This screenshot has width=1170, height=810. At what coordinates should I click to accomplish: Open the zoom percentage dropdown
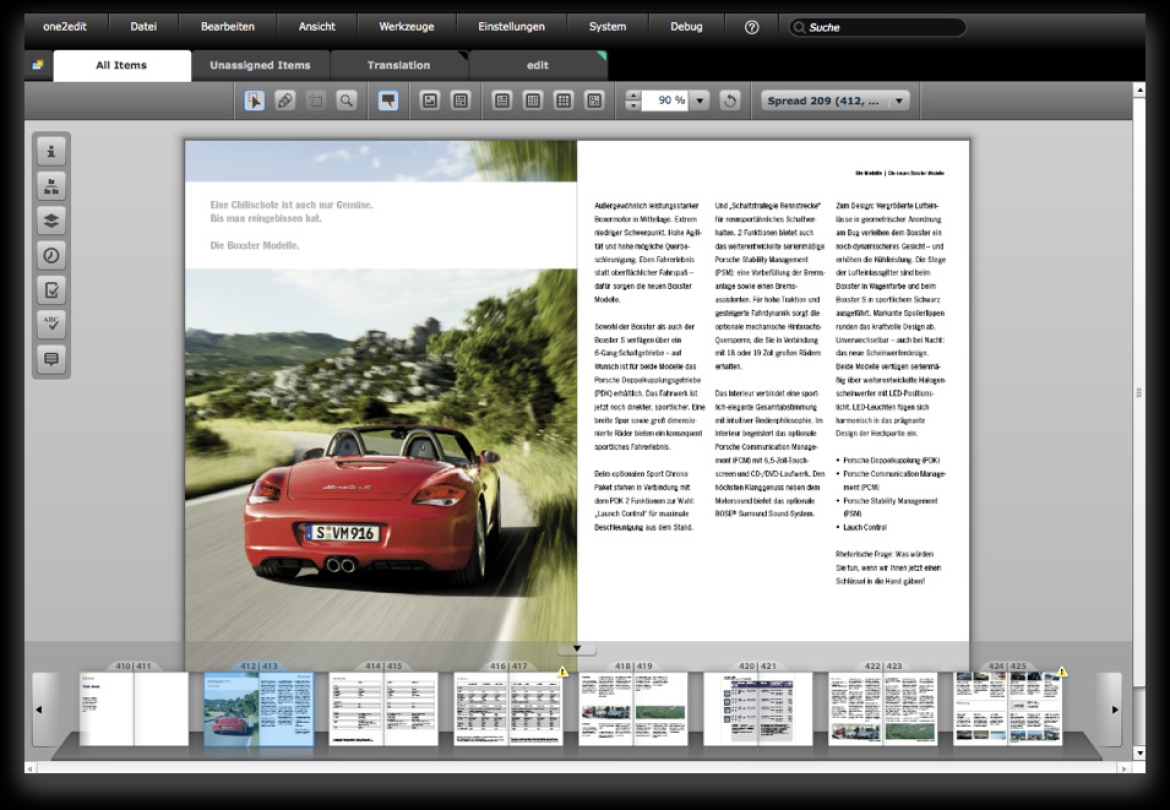pos(699,101)
